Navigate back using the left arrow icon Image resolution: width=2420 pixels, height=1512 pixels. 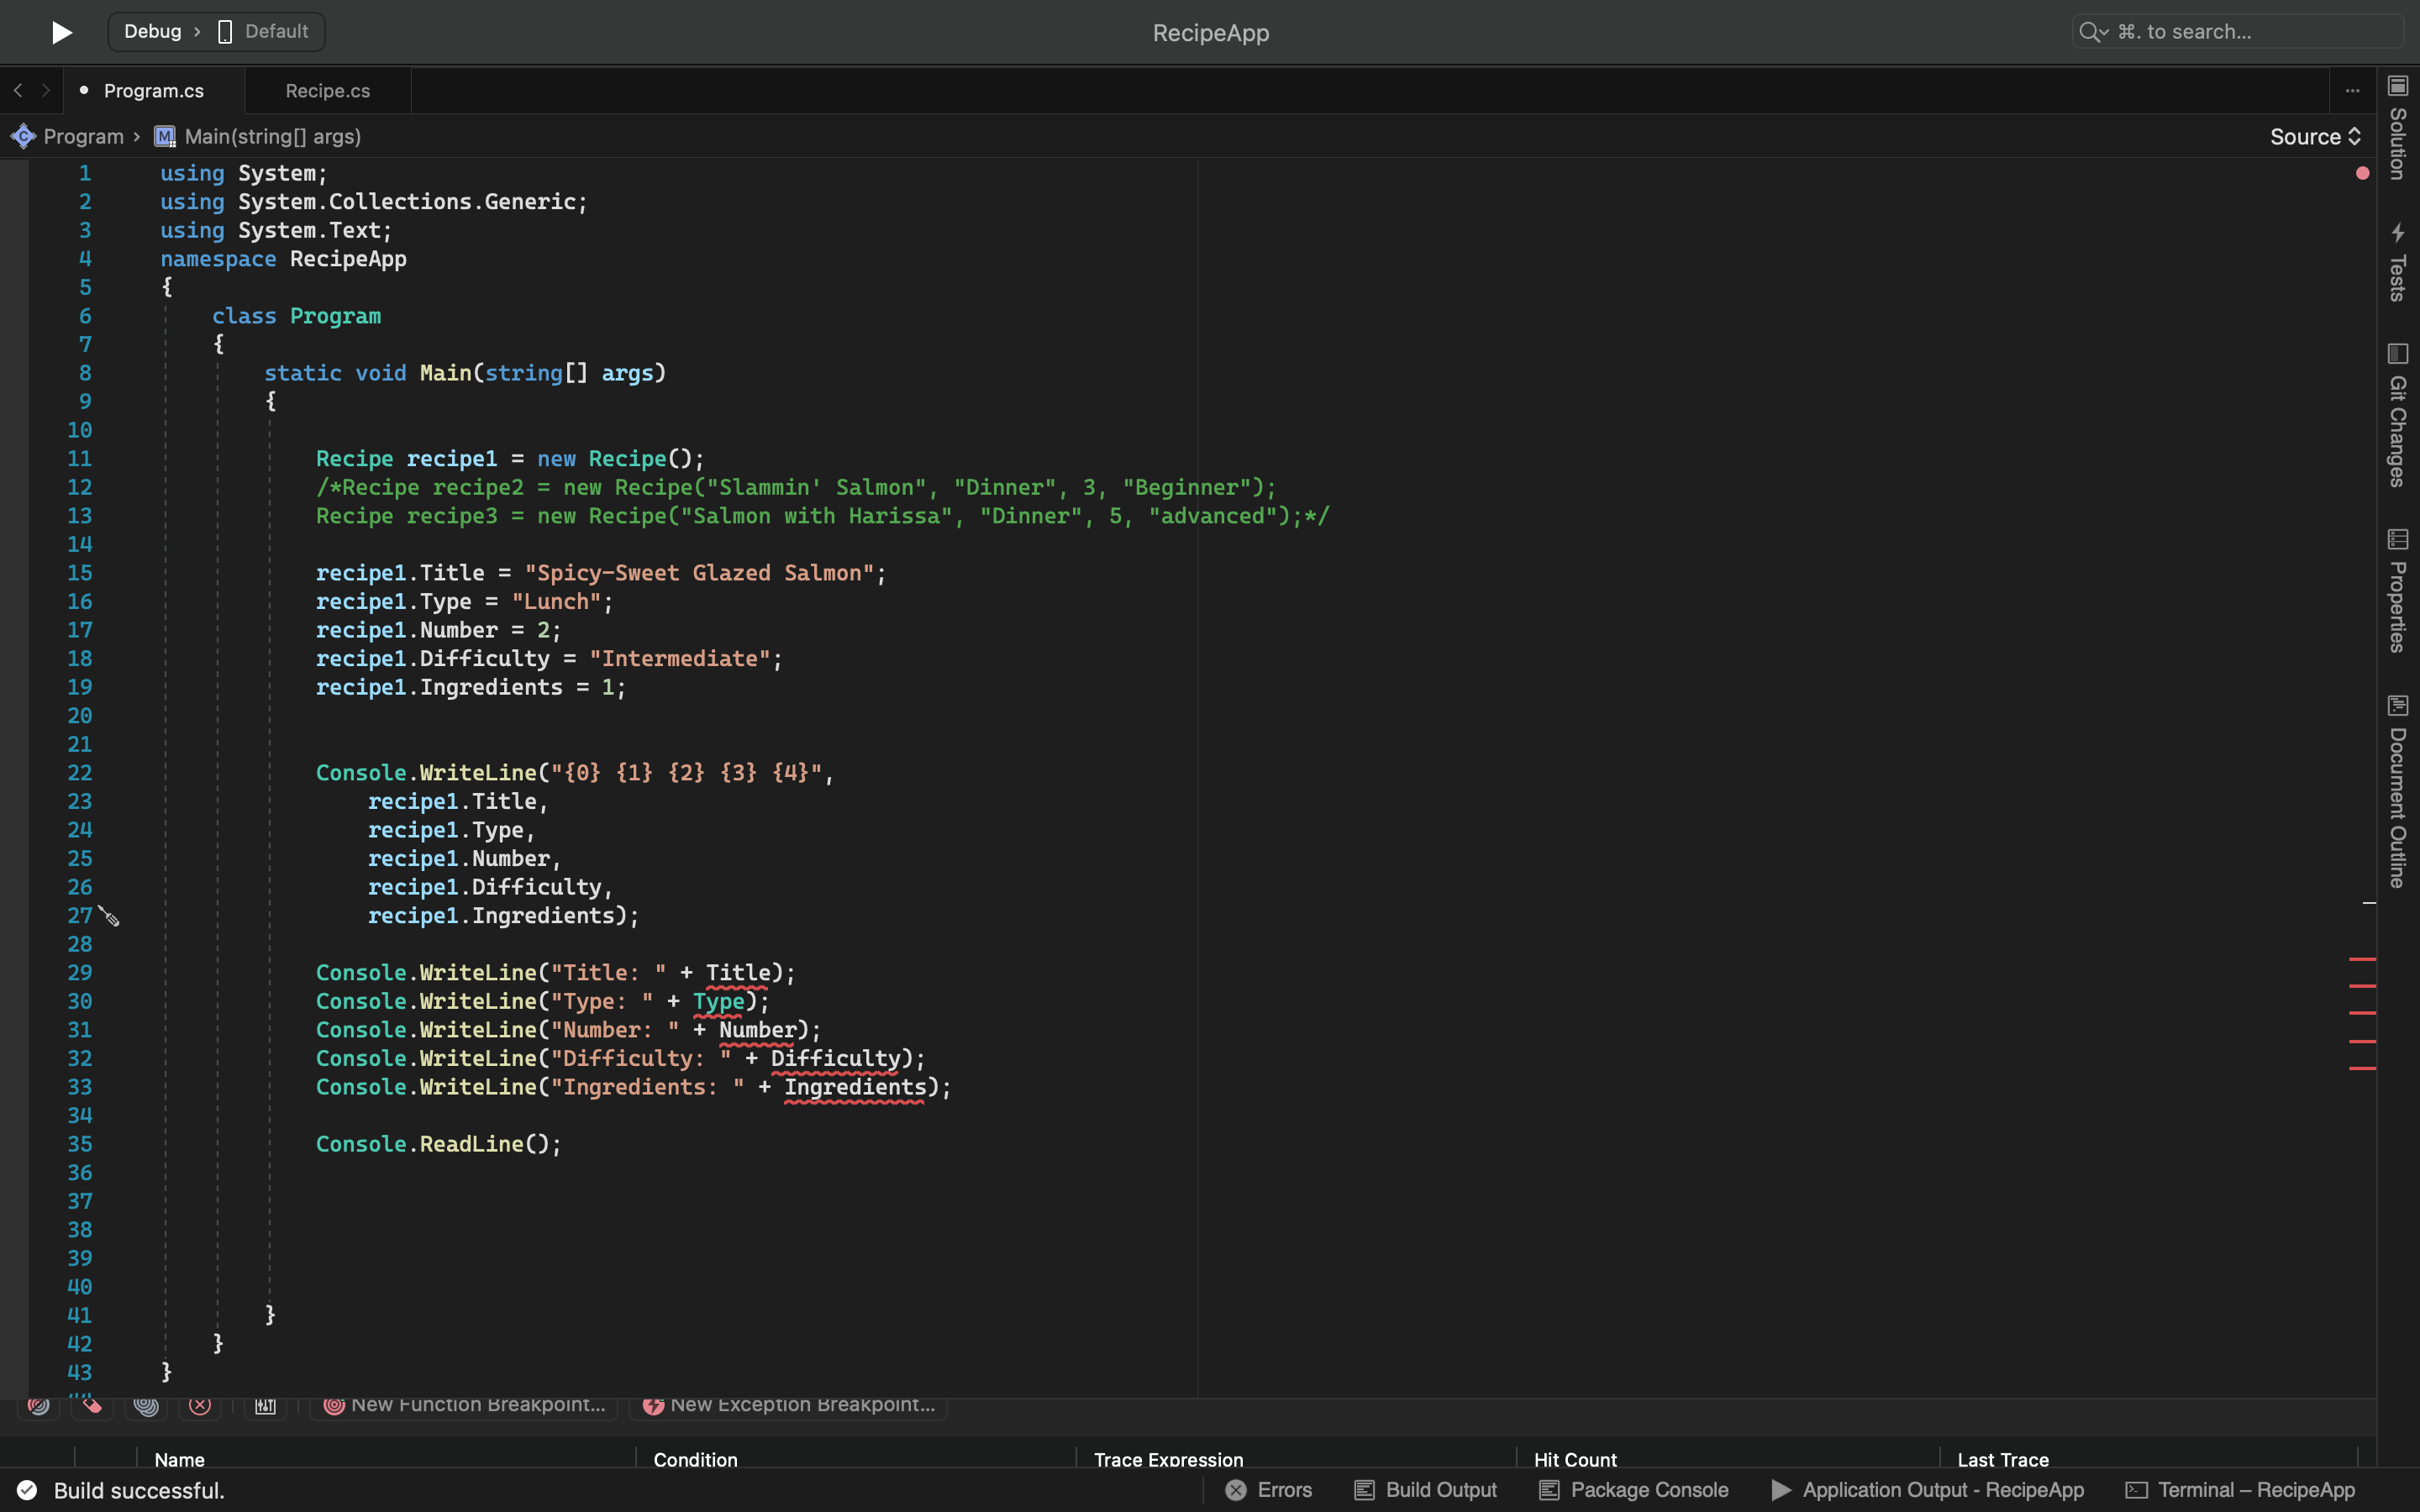click(18, 90)
